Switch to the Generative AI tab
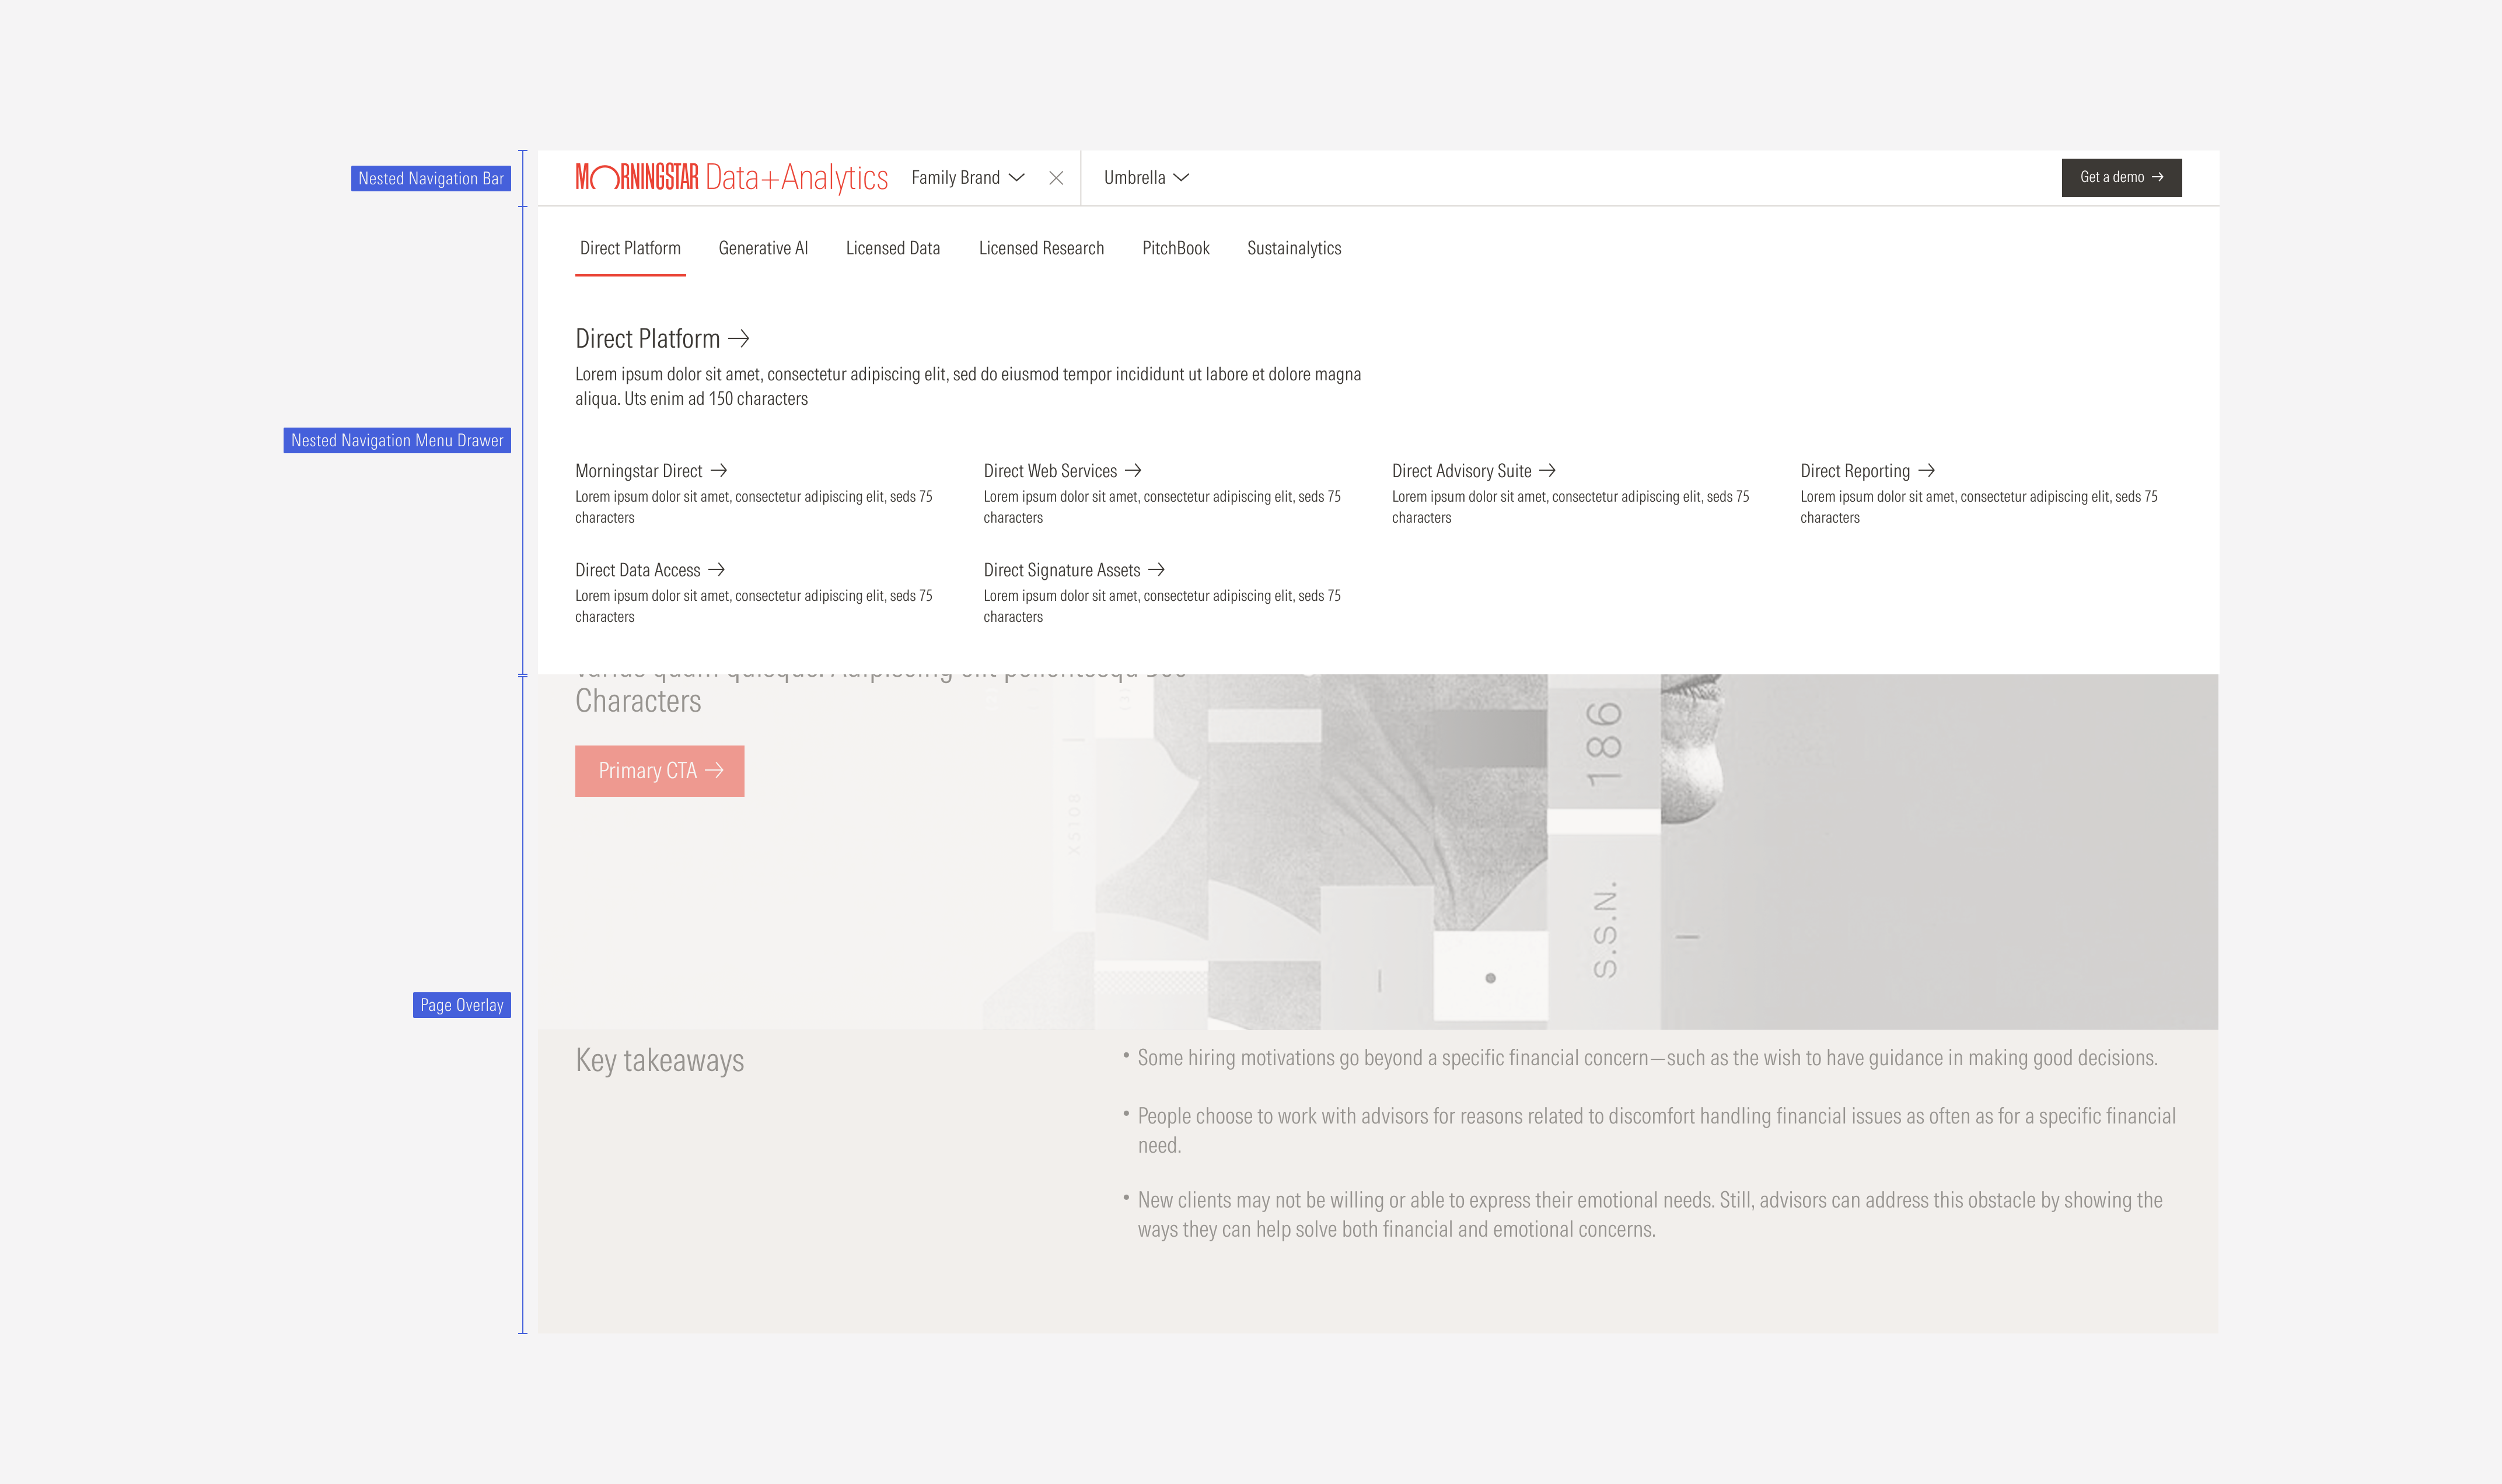Screen dimensions: 2502x1484 (x=763, y=248)
